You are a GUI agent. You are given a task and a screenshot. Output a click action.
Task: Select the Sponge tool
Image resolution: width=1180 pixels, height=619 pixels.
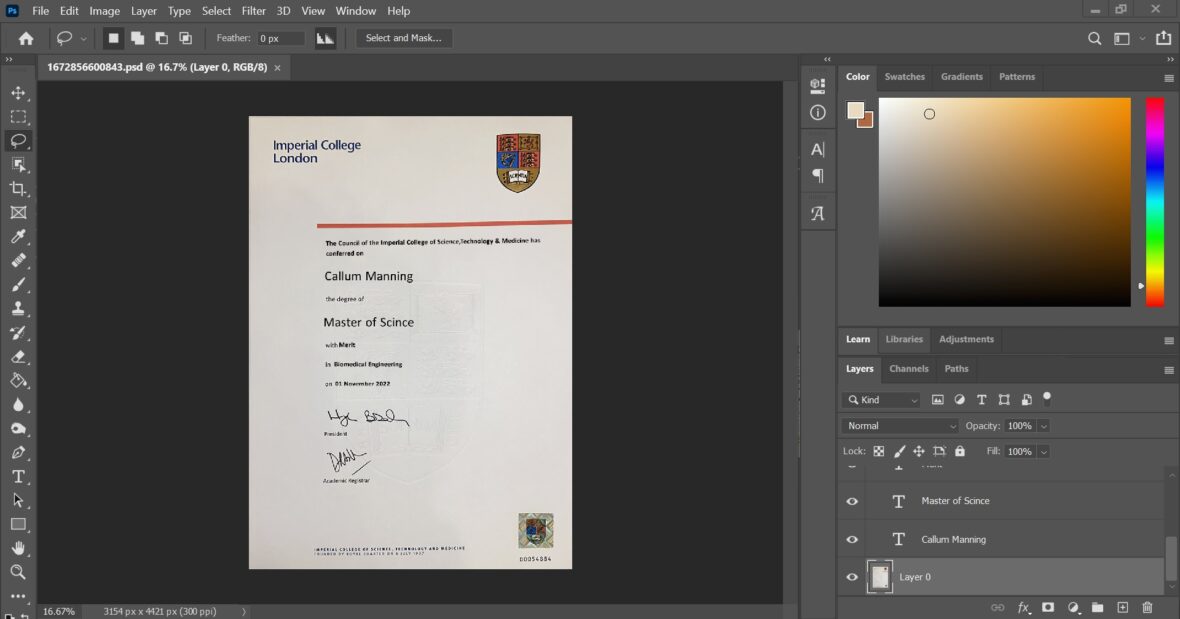[x=18, y=429]
